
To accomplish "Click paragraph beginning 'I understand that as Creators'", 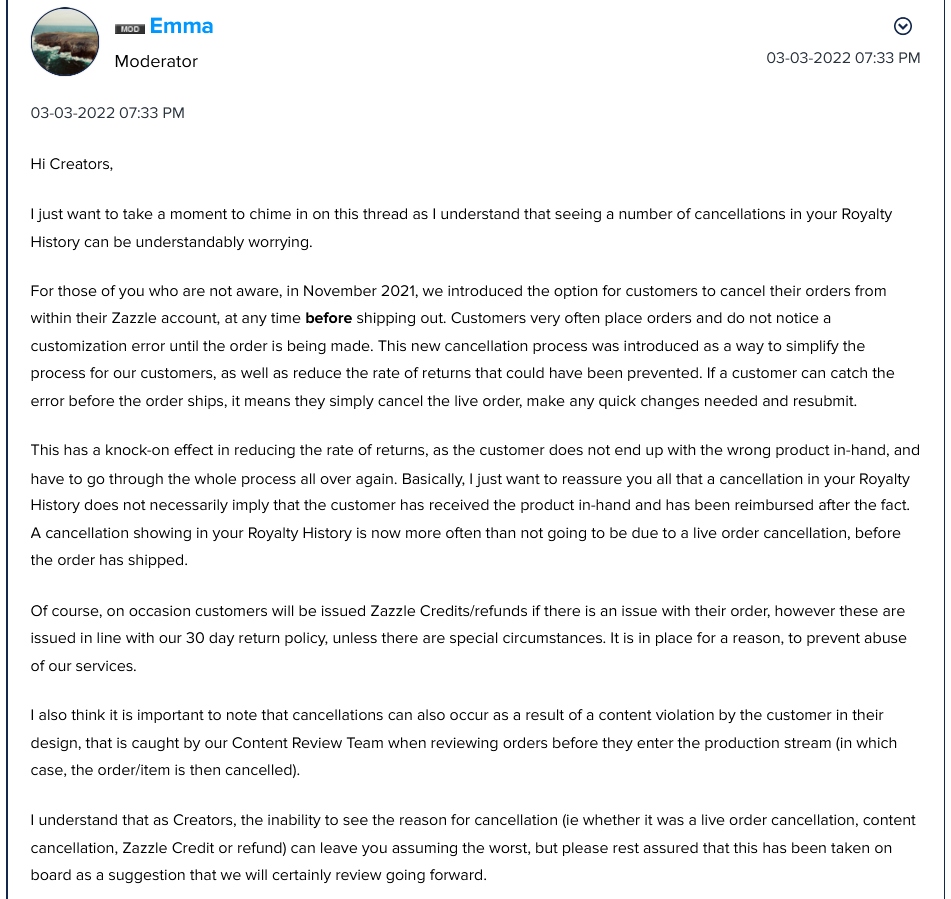I will (473, 847).
